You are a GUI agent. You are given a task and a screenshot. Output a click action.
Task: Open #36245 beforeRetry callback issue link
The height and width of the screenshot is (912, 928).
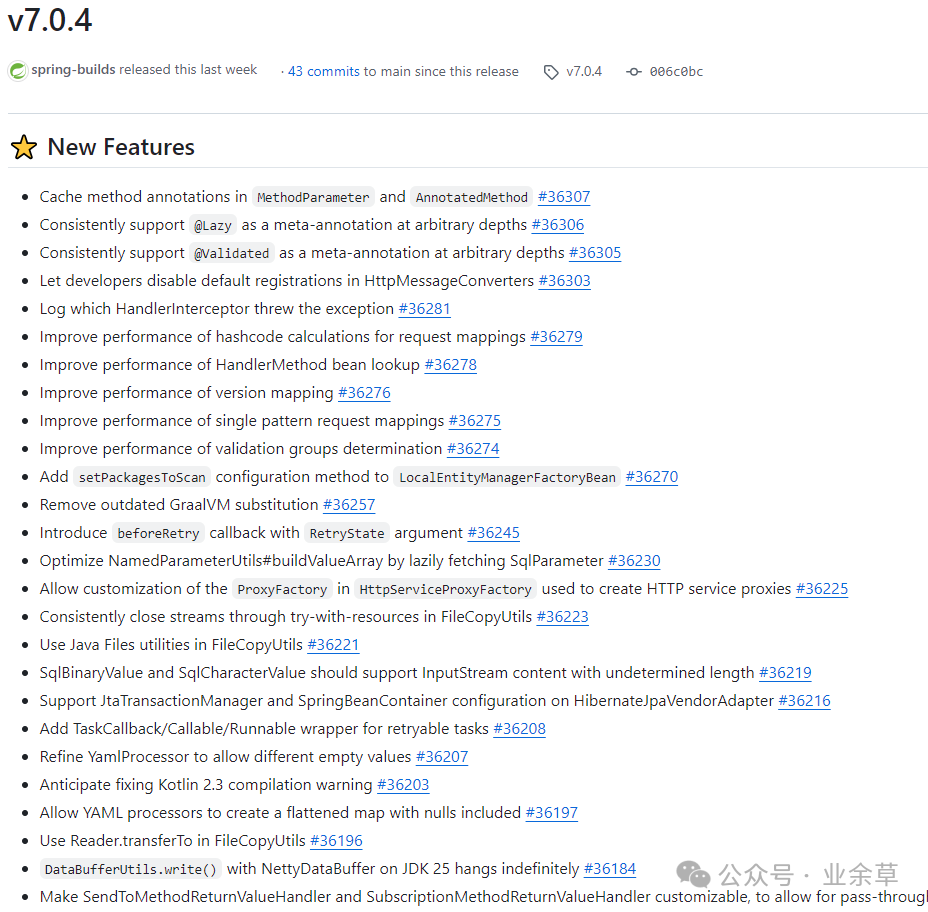click(493, 532)
